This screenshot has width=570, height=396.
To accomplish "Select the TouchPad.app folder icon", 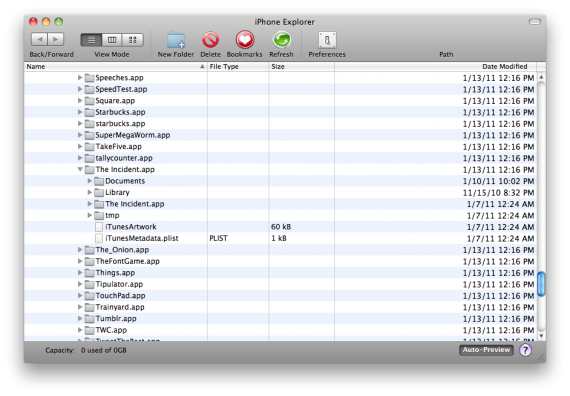I will click(x=89, y=296).
